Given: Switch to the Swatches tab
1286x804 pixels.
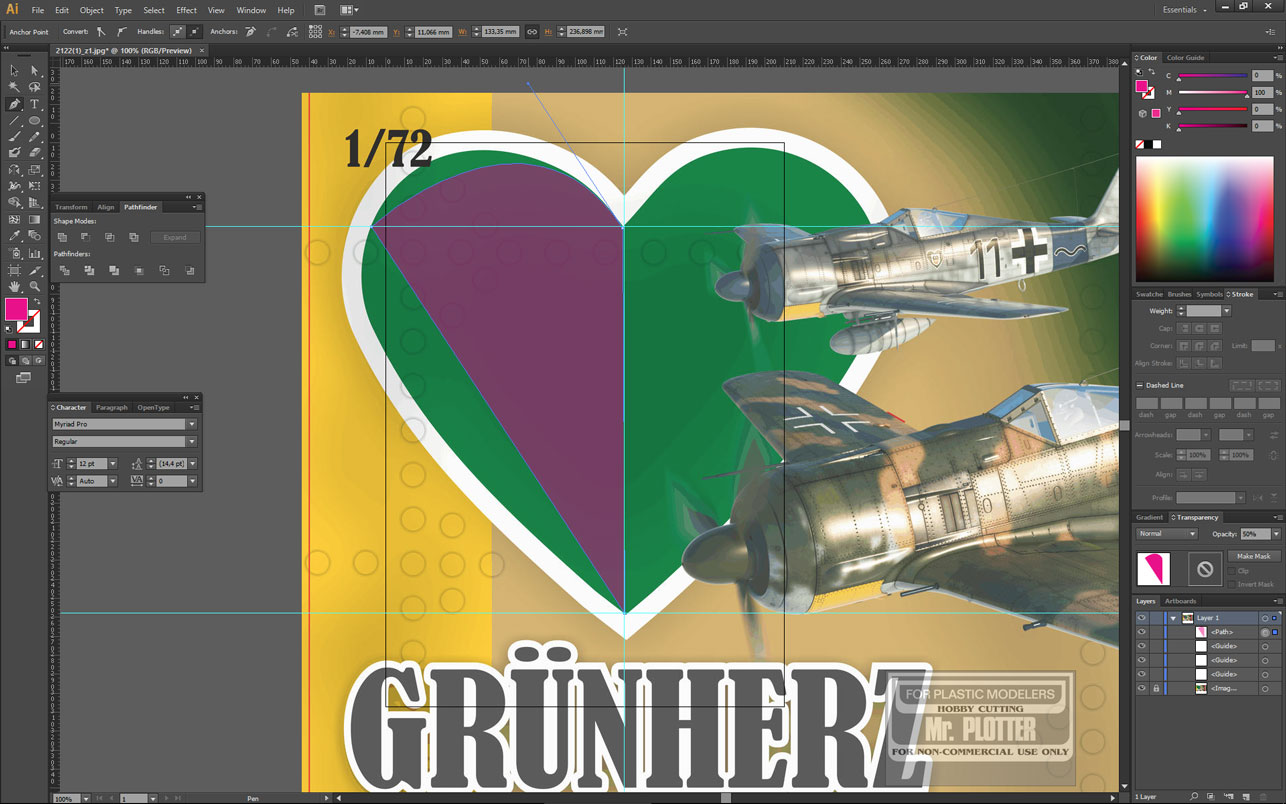Looking at the screenshot, I should pos(1149,294).
